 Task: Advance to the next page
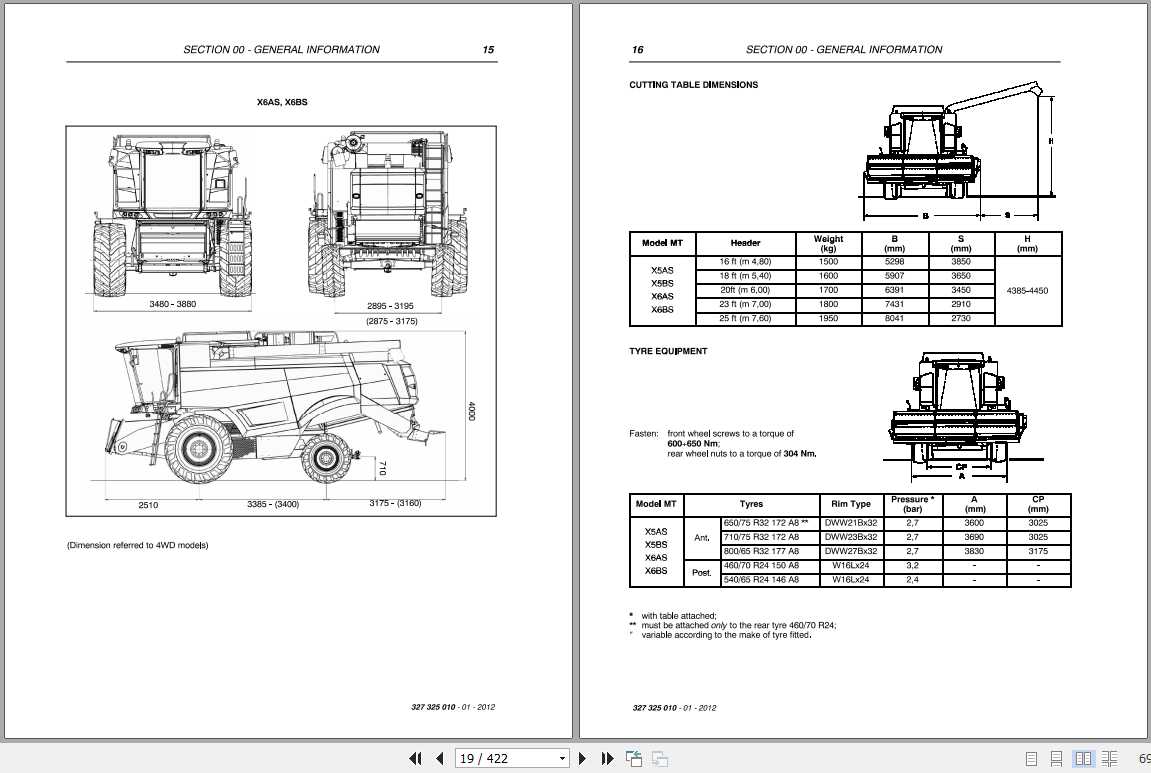pyautogui.click(x=583, y=758)
